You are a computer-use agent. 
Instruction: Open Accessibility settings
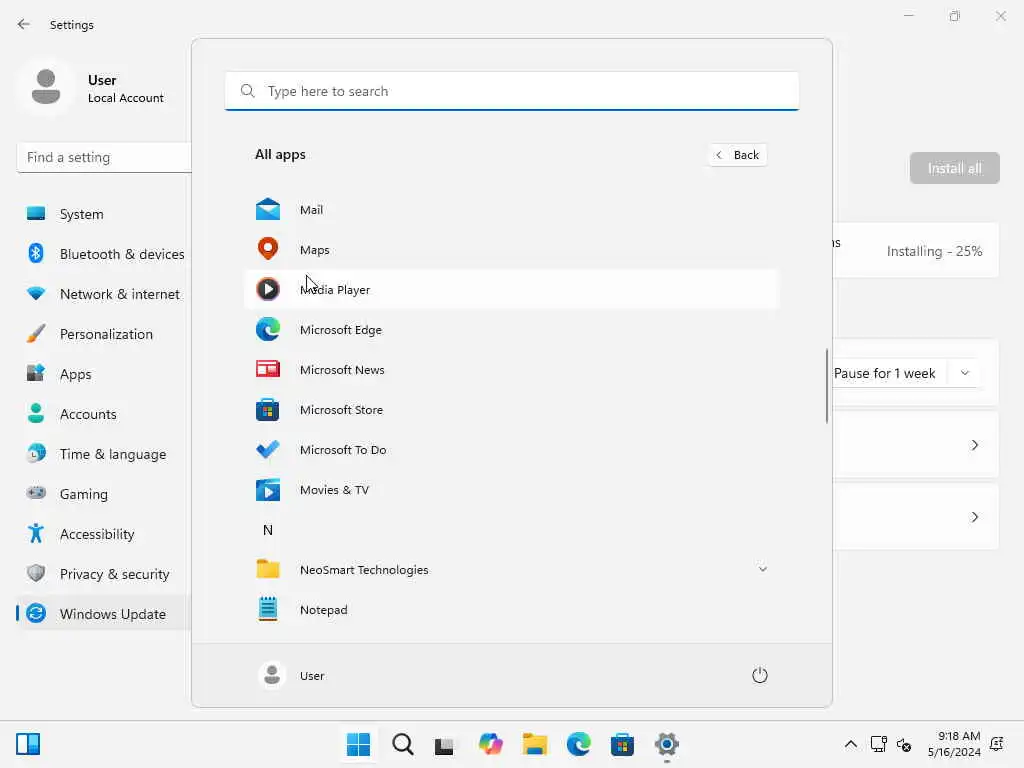tap(104, 534)
